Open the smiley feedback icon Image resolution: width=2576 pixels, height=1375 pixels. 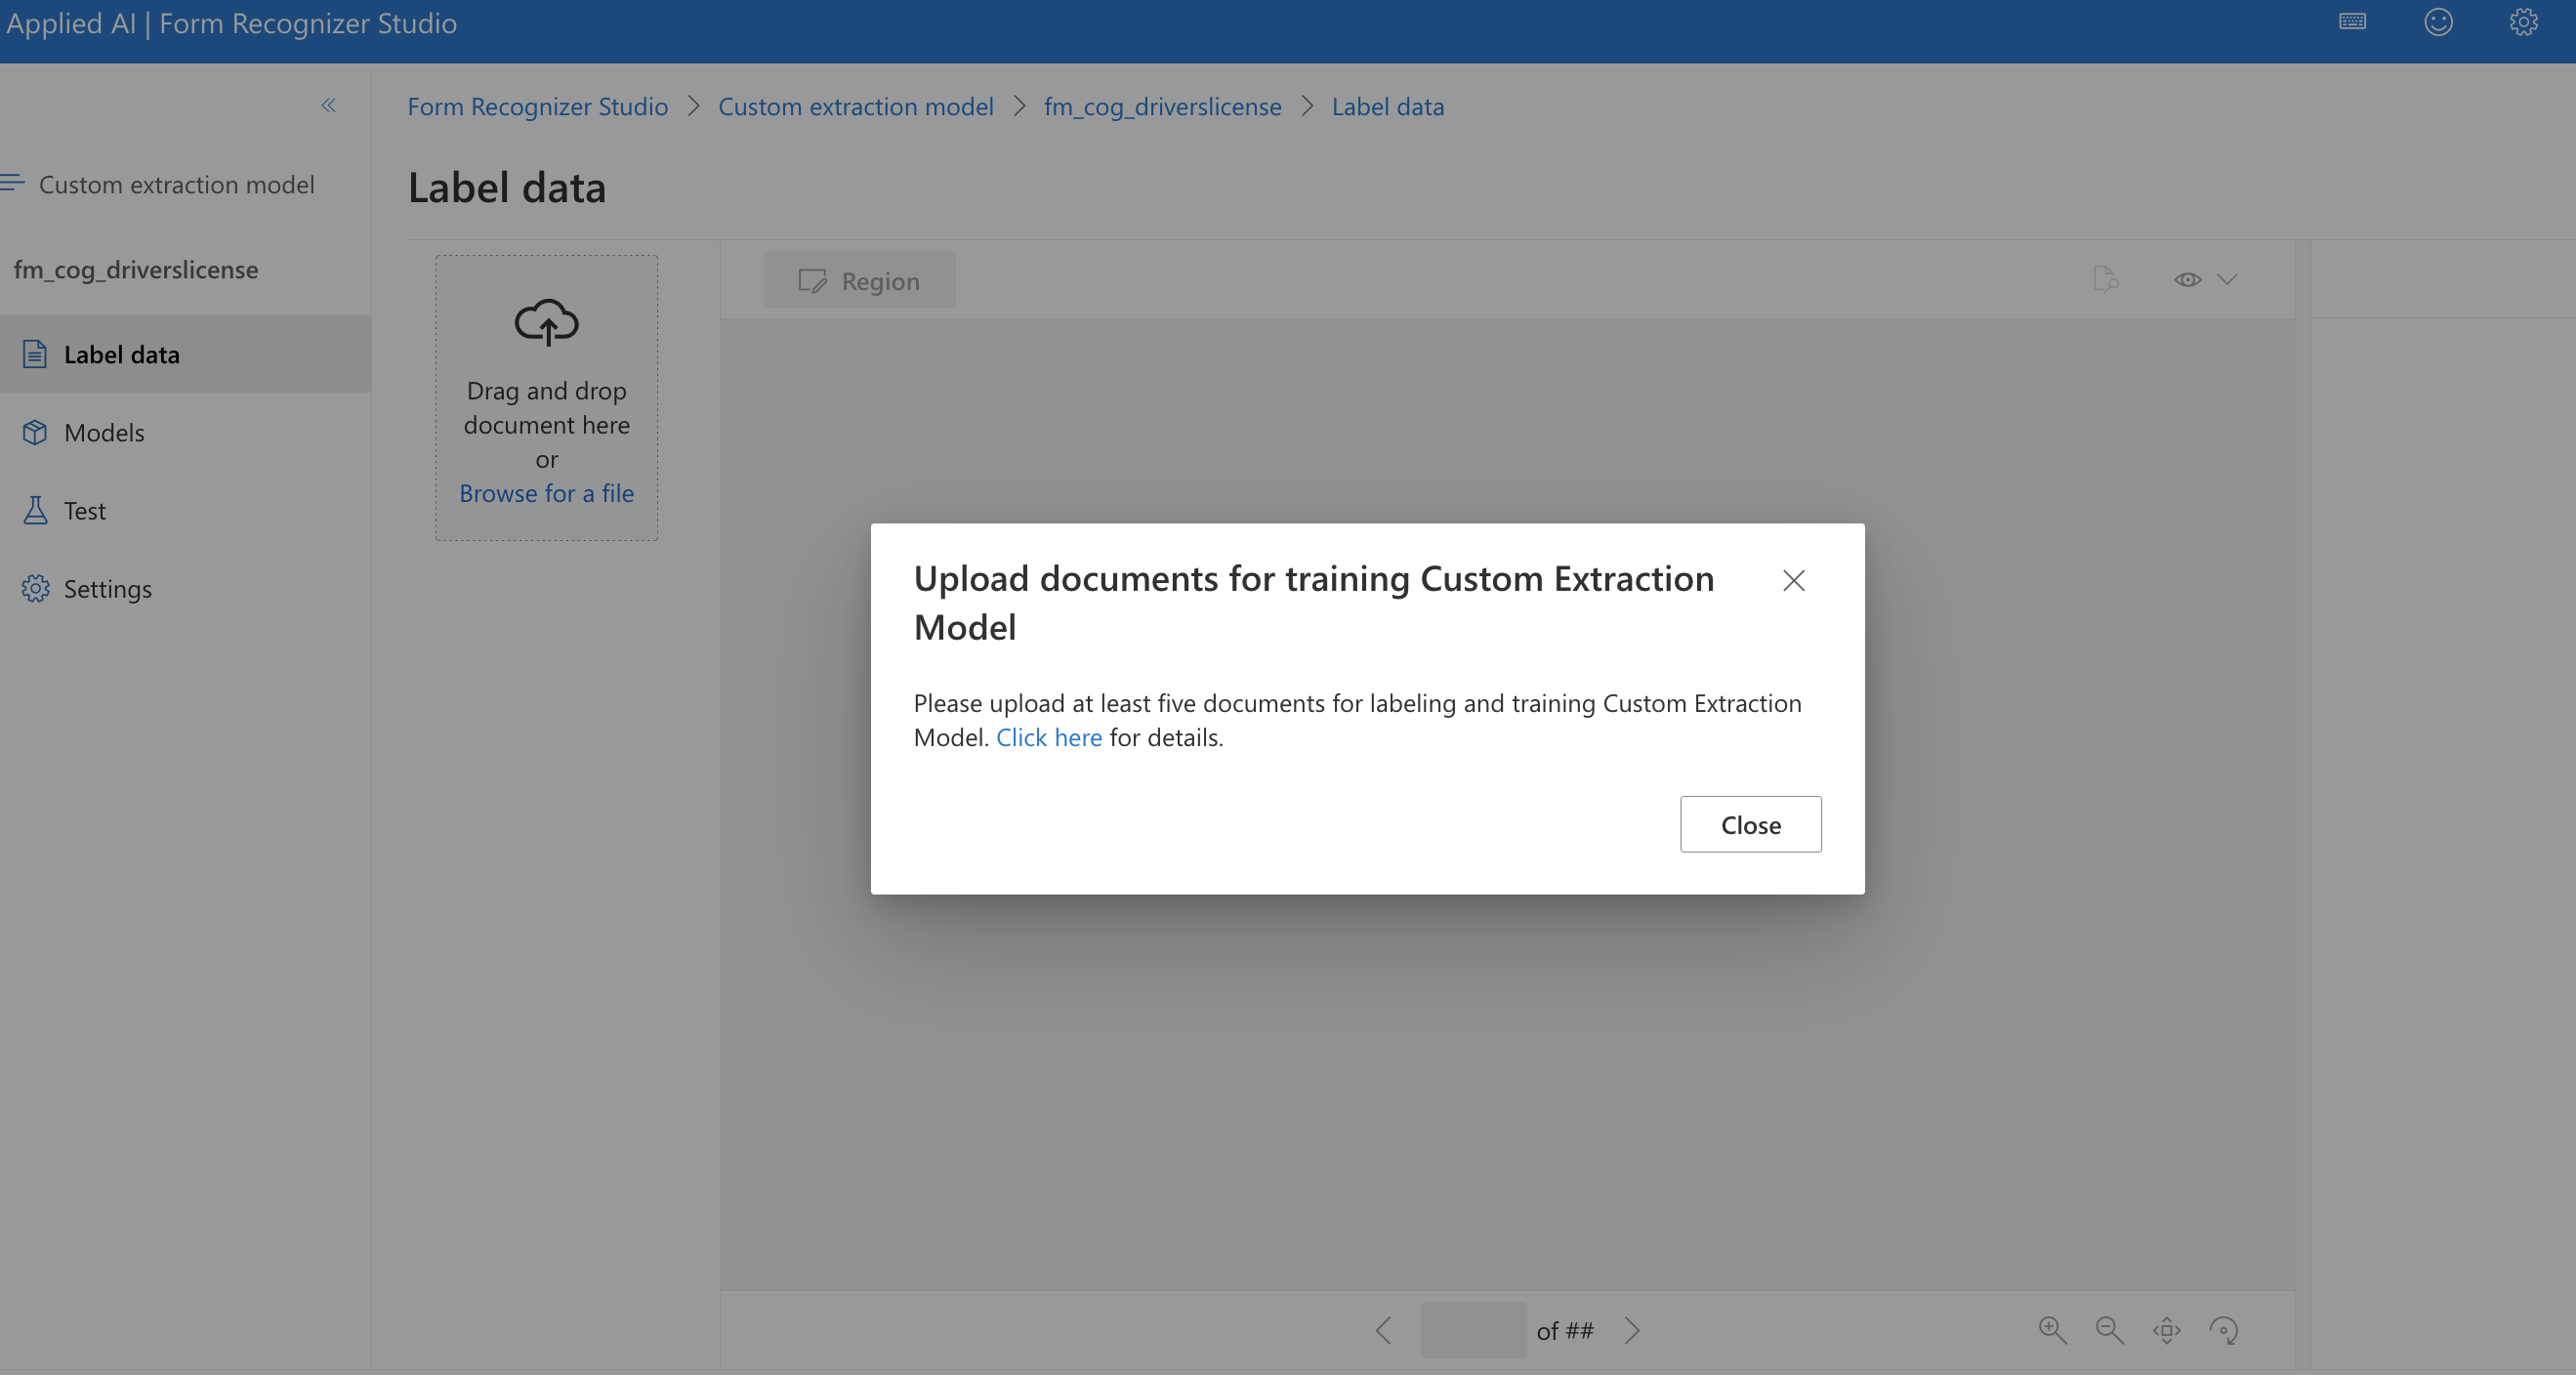[x=2438, y=22]
